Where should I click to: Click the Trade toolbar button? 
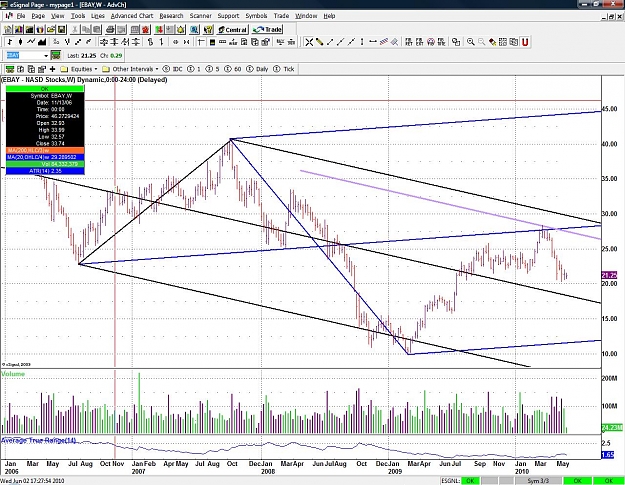tap(267, 29)
